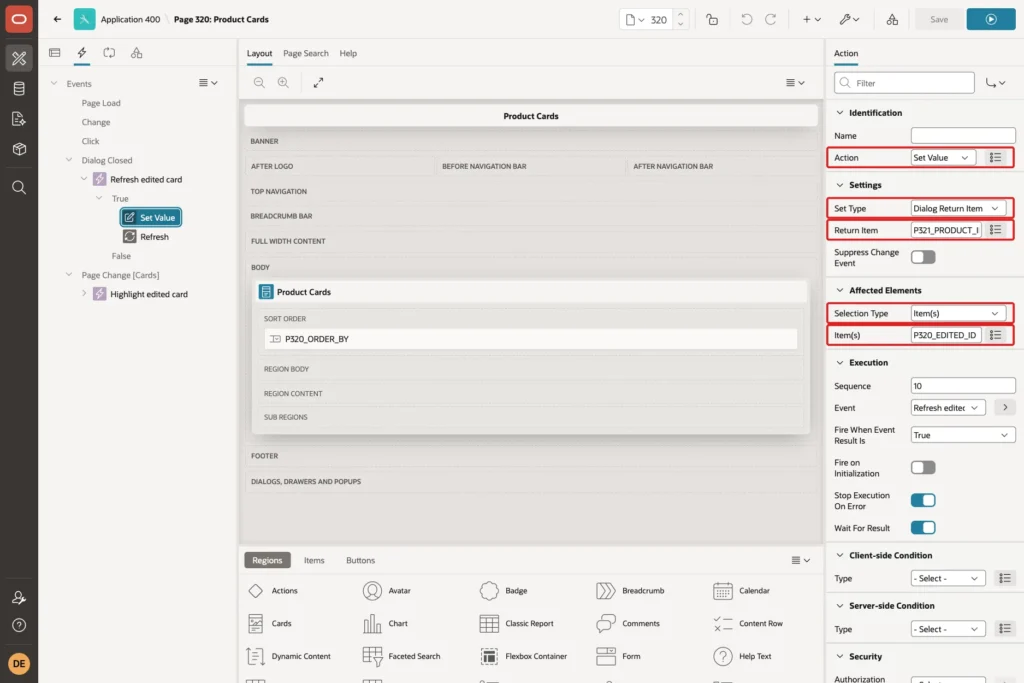Select the Refresh action node
The width and height of the screenshot is (1024, 683).
(147, 236)
